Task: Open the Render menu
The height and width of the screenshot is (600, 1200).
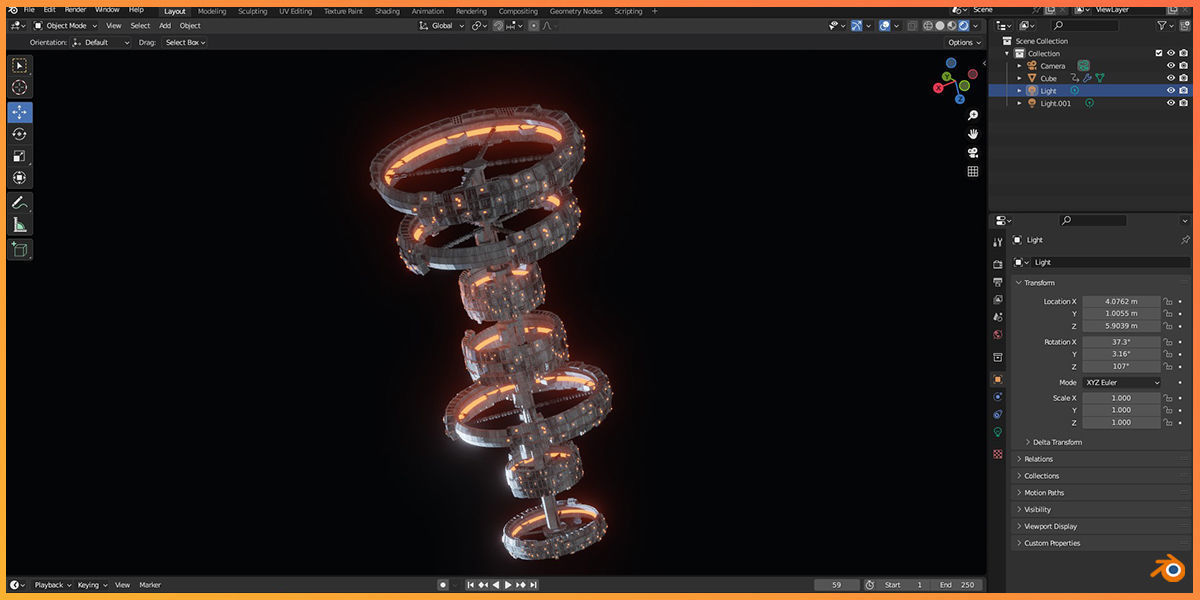Action: [x=74, y=9]
